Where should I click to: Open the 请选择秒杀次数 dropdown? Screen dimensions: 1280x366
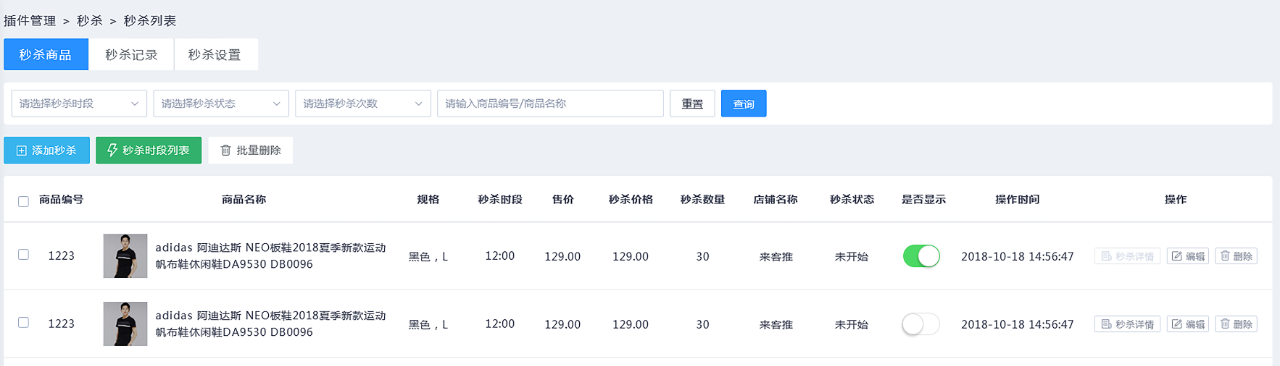[x=363, y=103]
